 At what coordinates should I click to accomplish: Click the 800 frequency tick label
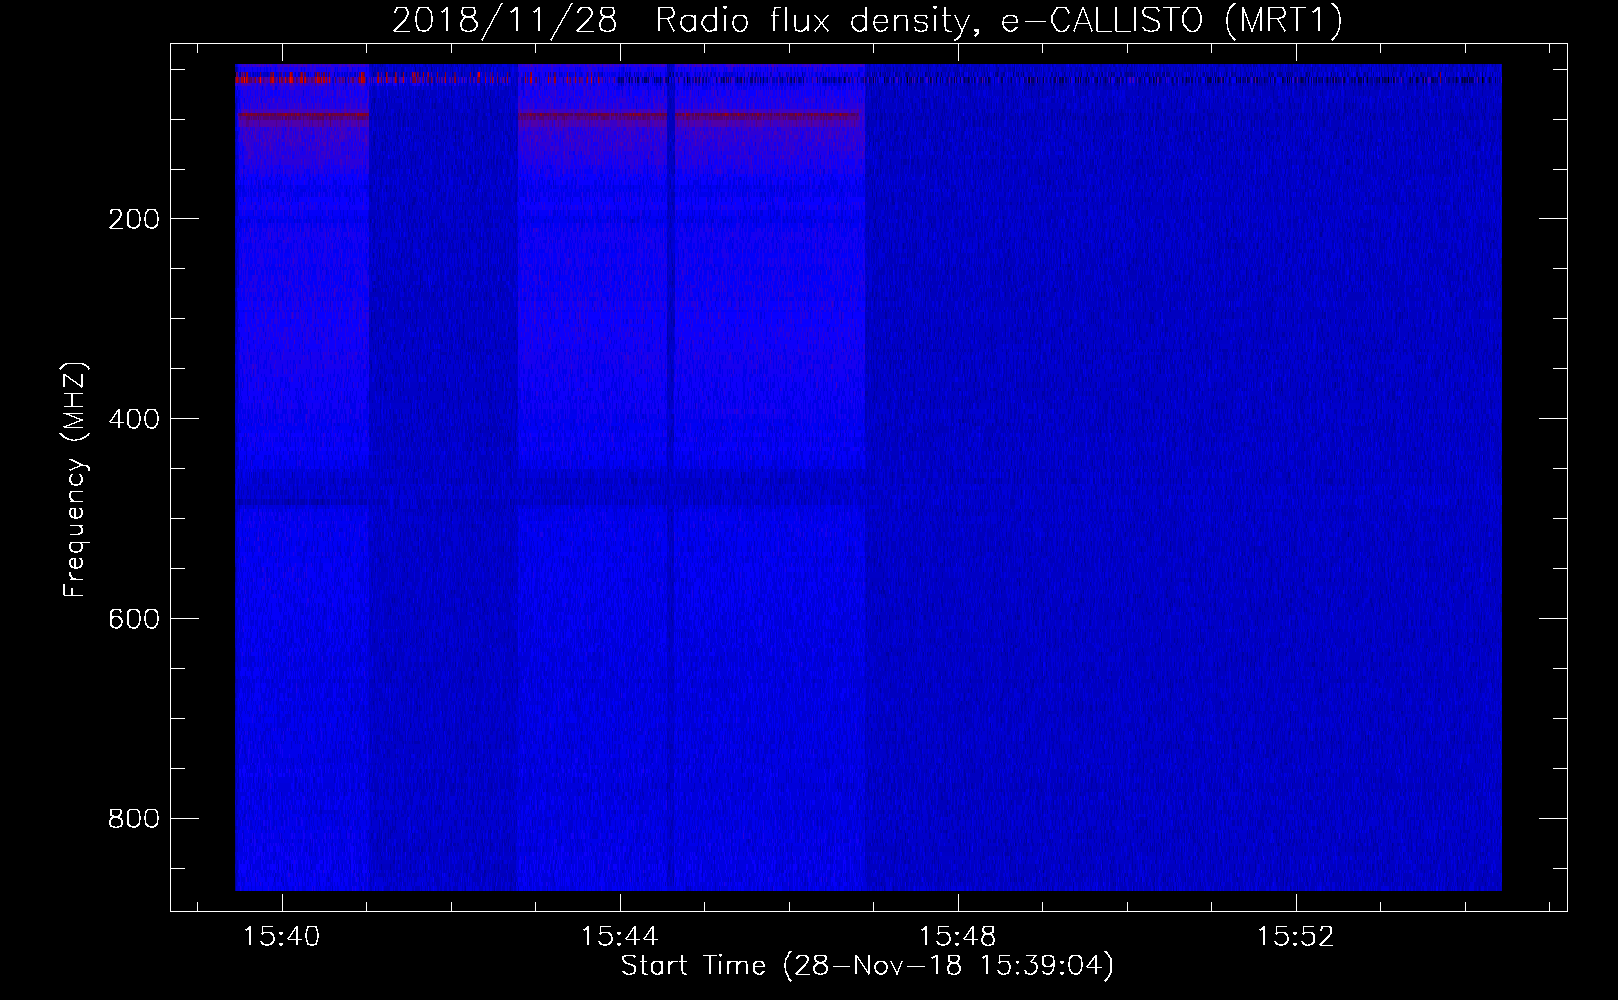point(134,819)
